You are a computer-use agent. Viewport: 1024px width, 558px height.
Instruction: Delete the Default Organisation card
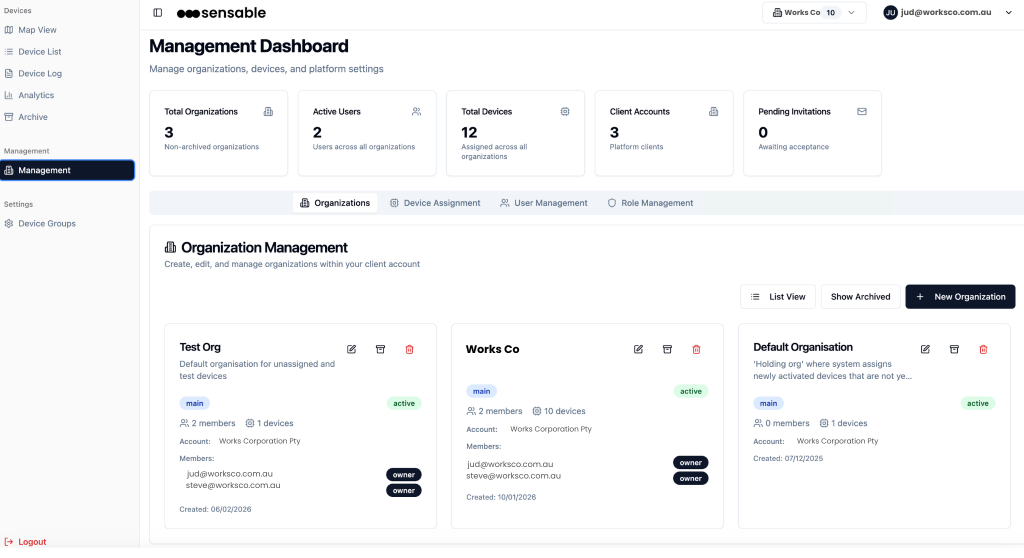pyautogui.click(x=983, y=350)
